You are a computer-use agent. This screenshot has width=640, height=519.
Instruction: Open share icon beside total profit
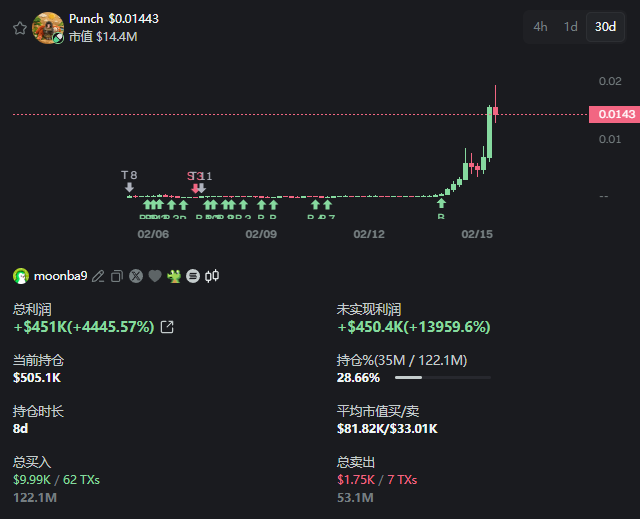(167, 327)
